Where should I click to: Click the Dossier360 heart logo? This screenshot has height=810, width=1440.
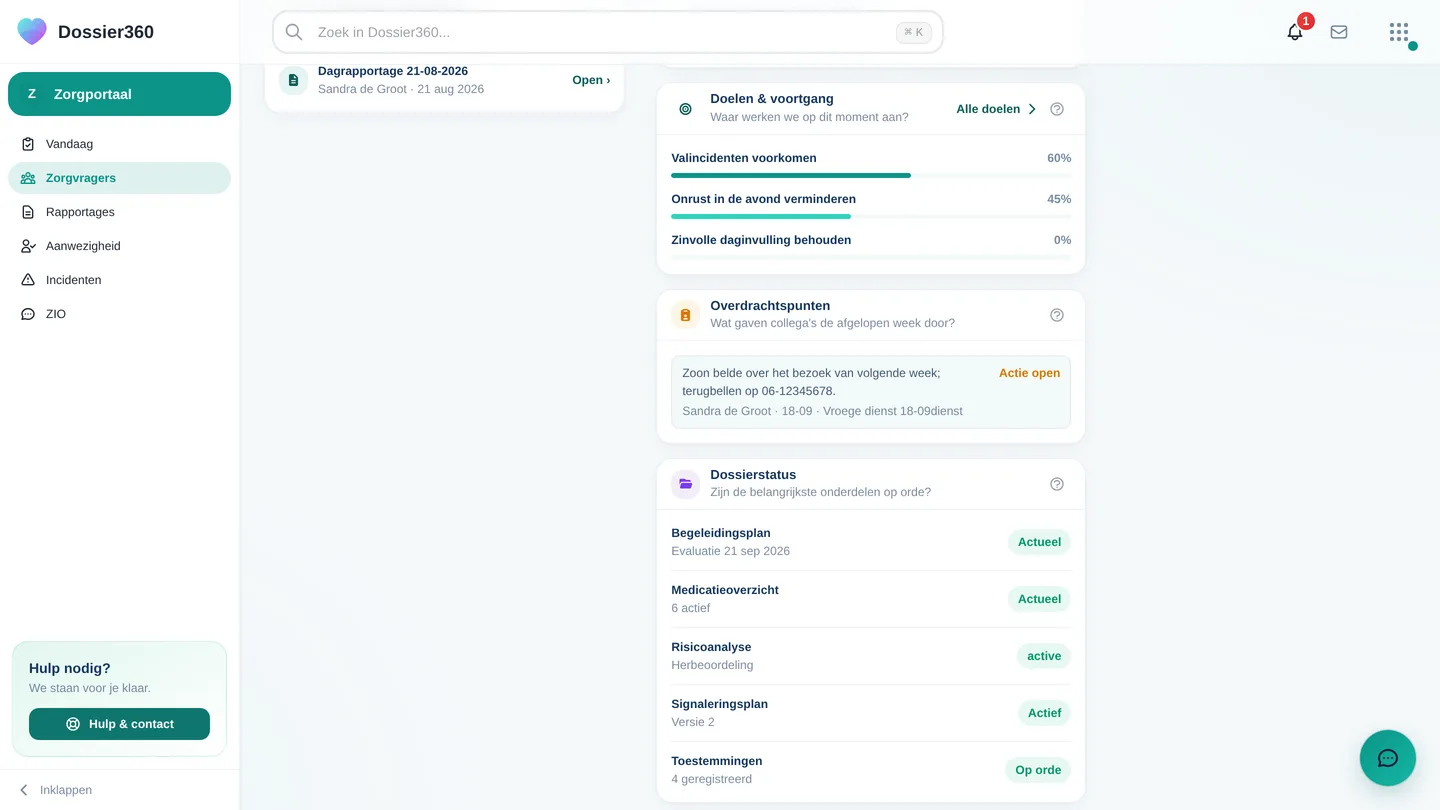(x=32, y=32)
